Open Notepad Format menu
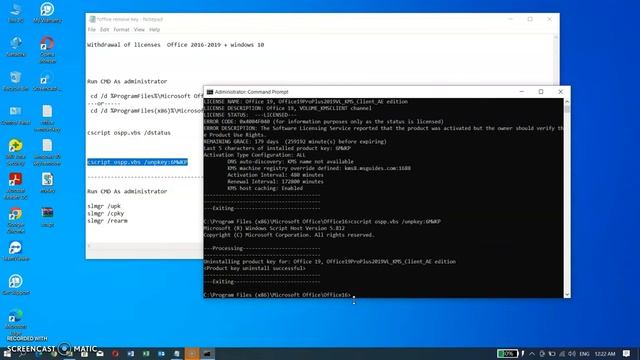Viewport: 640px width, 360px height. [x=121, y=30]
